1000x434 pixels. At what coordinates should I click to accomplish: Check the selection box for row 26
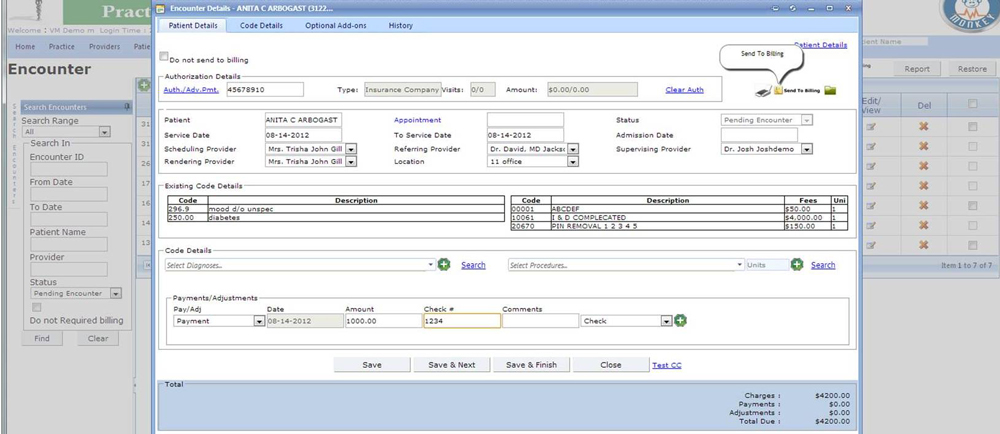coord(973,166)
